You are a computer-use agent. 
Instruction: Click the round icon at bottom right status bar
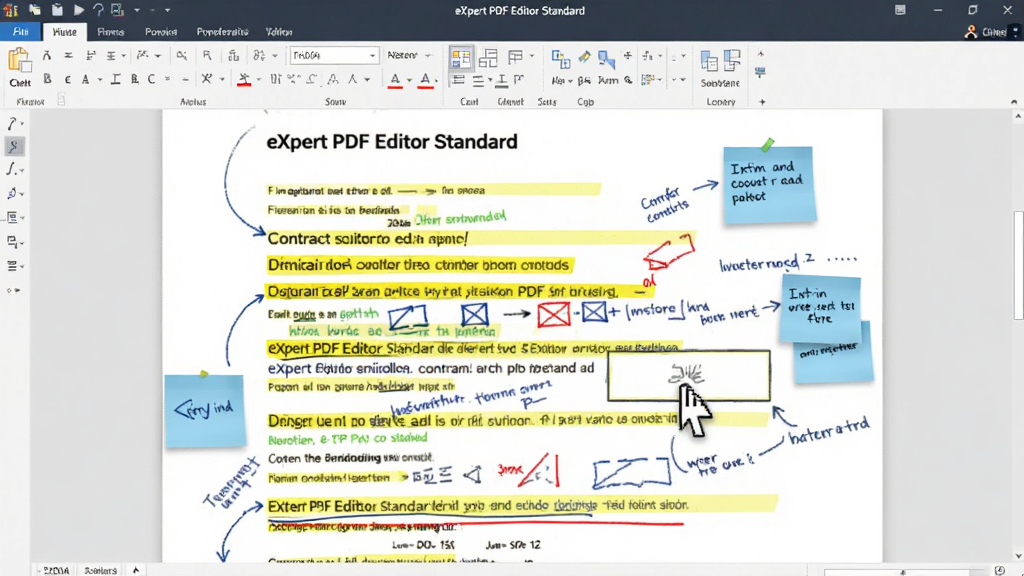[x=999, y=571]
